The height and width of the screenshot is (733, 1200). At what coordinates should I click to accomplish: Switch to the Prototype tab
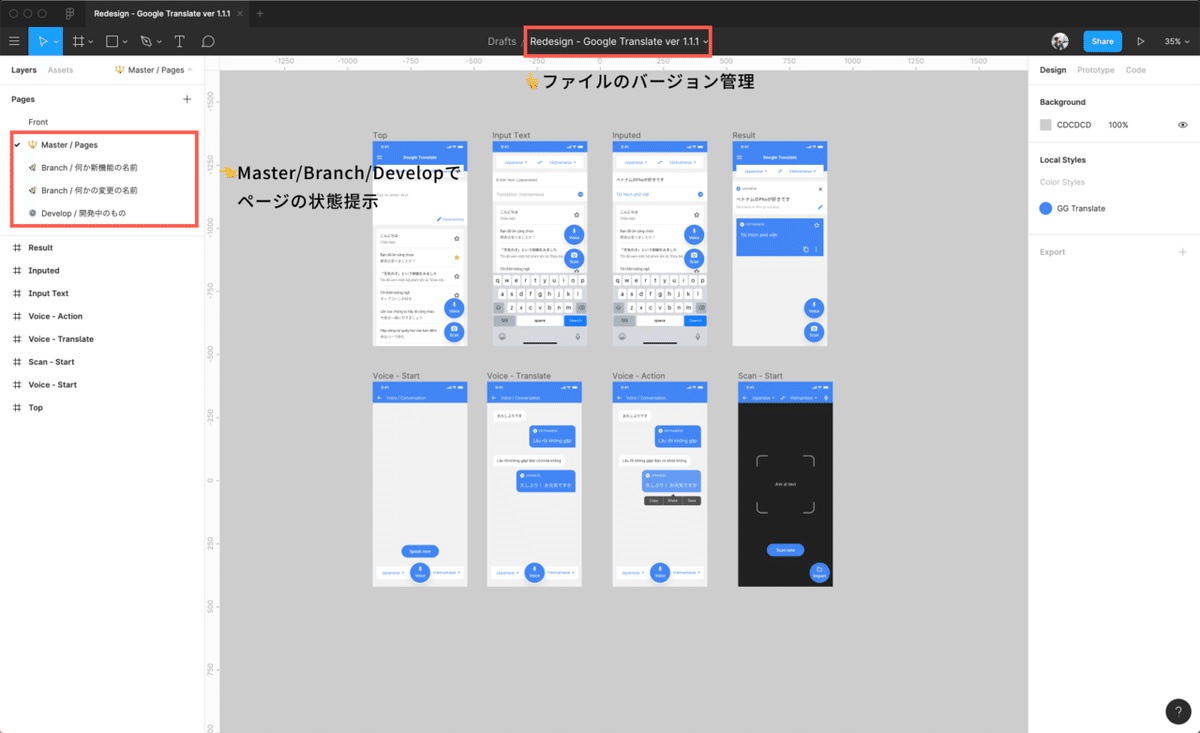coord(1095,70)
